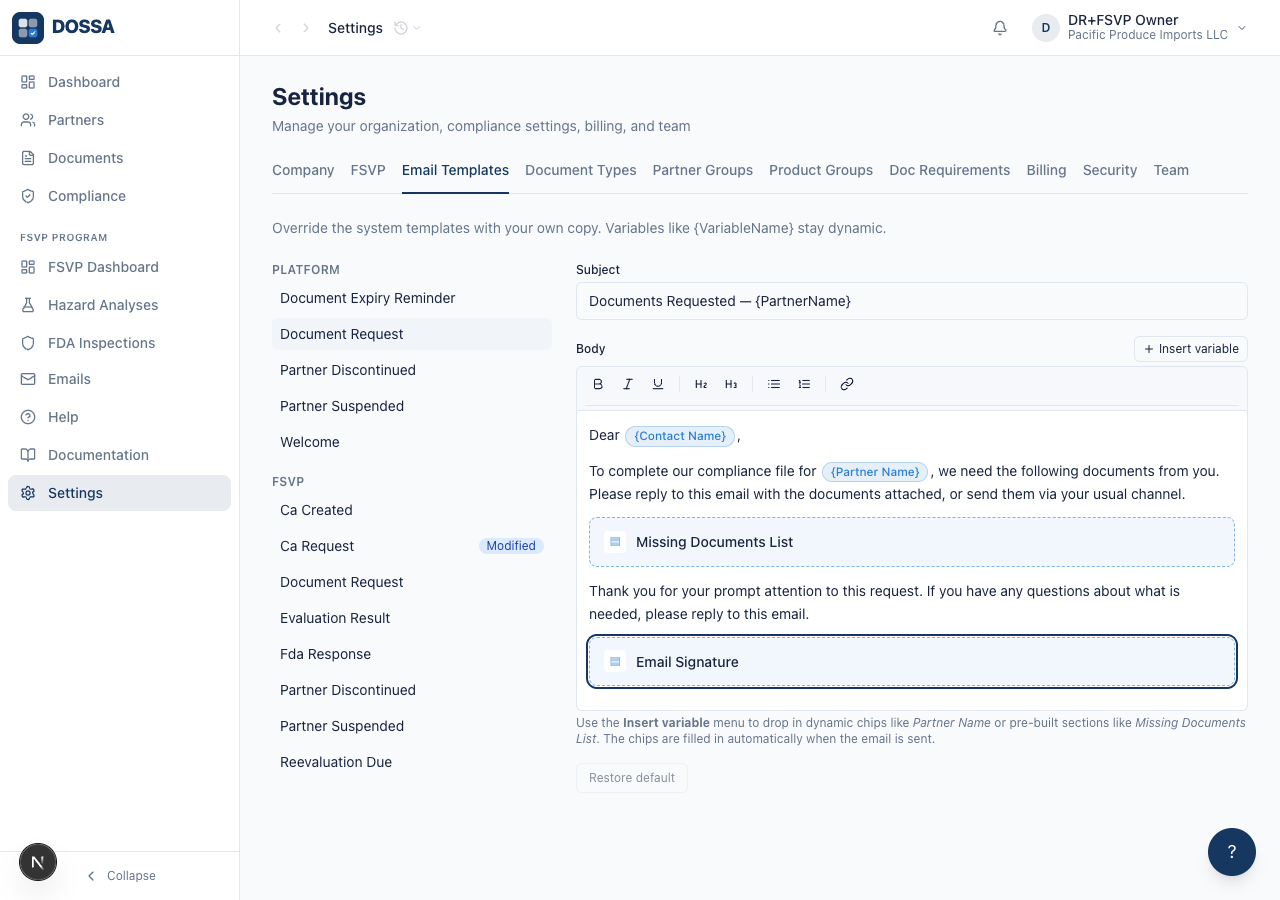Open the floating help button
The height and width of the screenshot is (900, 1280).
point(1232,852)
